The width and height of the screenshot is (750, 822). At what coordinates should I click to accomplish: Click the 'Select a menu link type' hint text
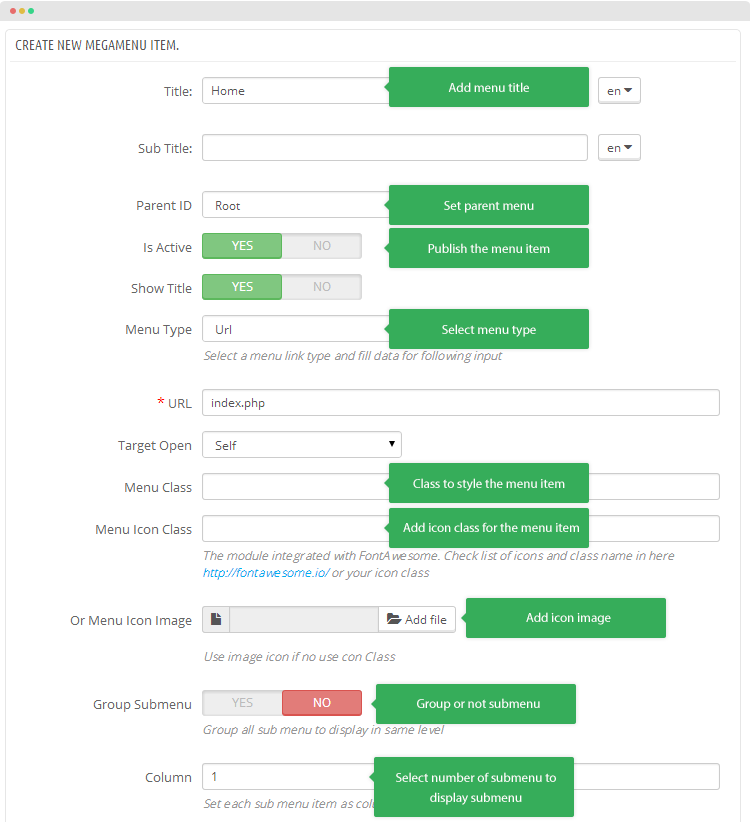tap(352, 356)
